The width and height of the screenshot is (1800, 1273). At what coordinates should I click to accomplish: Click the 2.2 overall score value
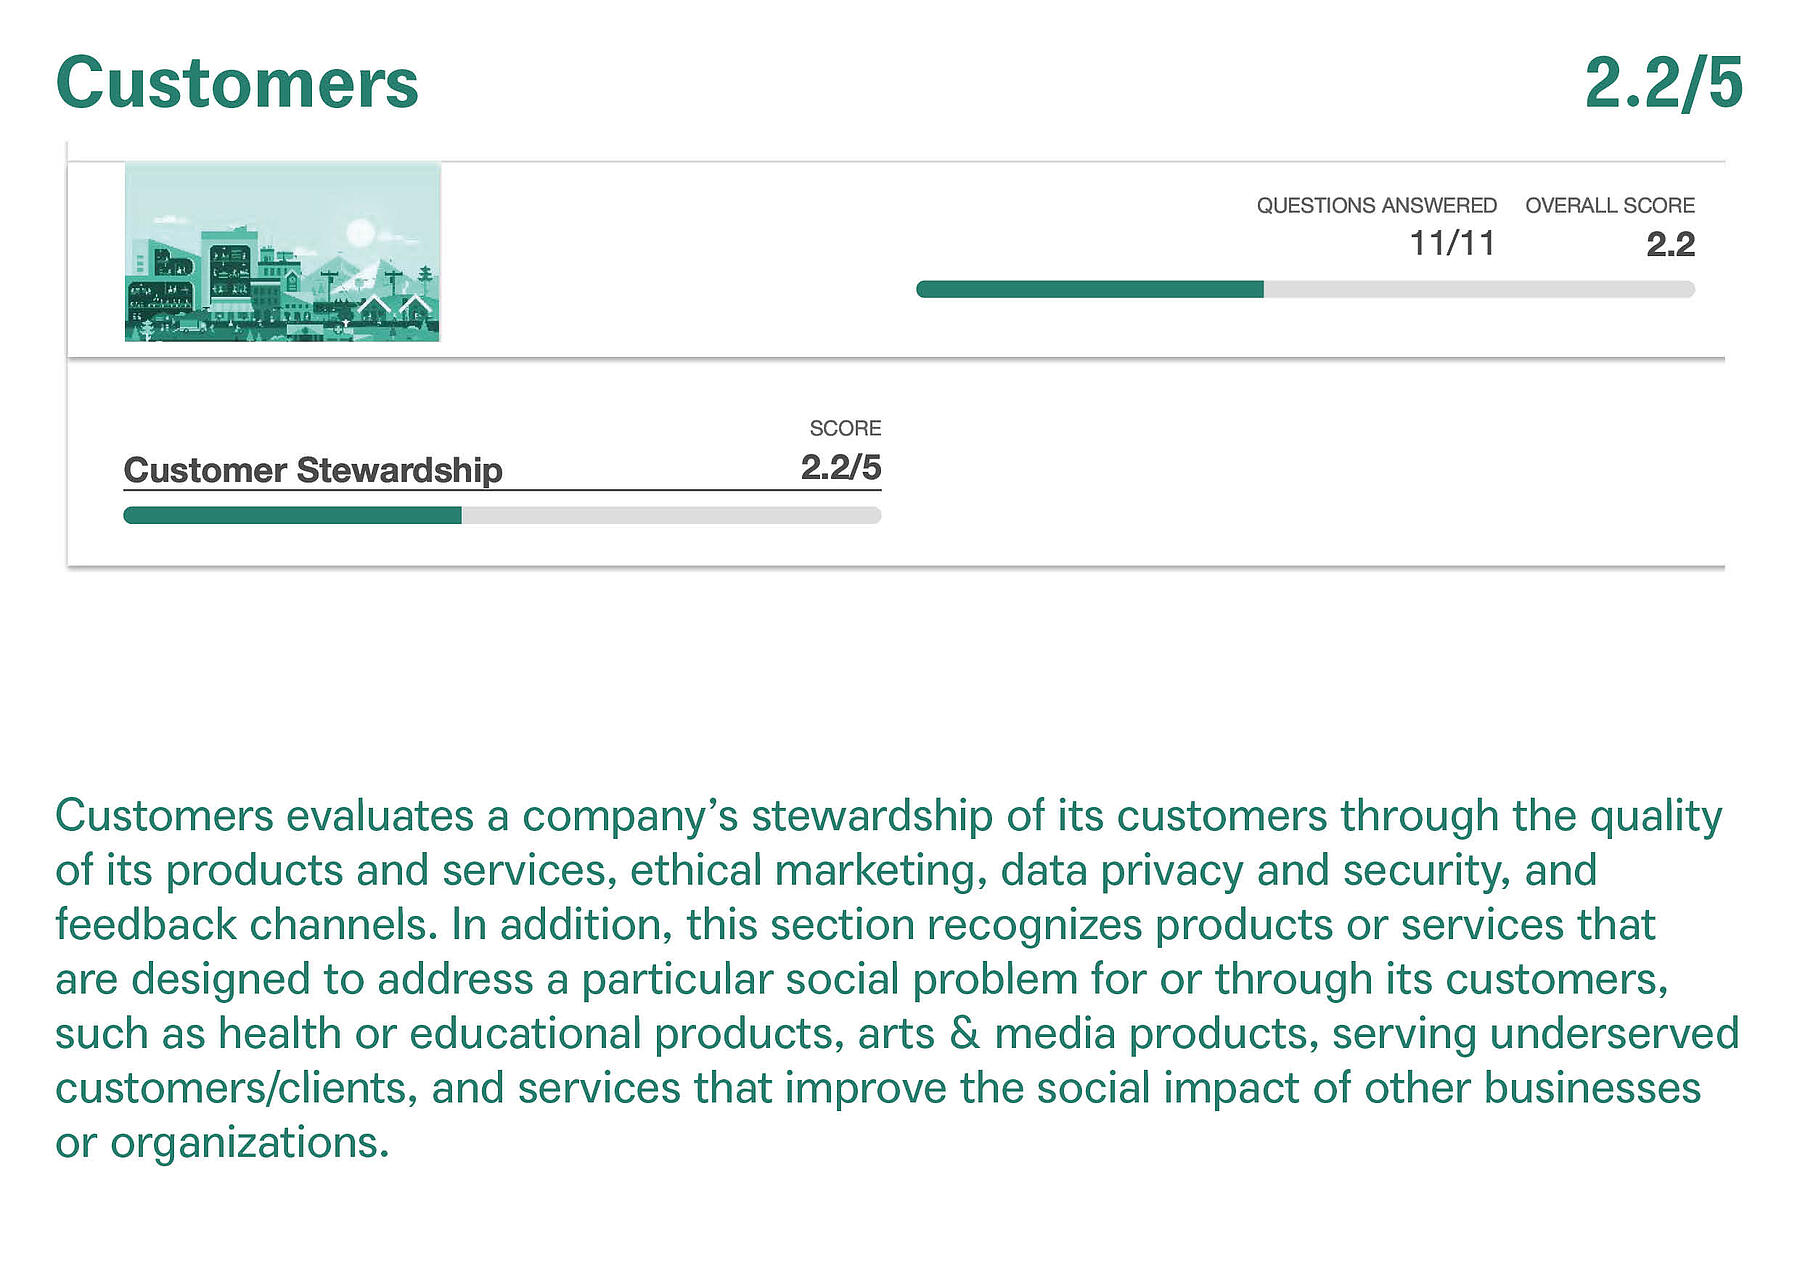click(1670, 244)
